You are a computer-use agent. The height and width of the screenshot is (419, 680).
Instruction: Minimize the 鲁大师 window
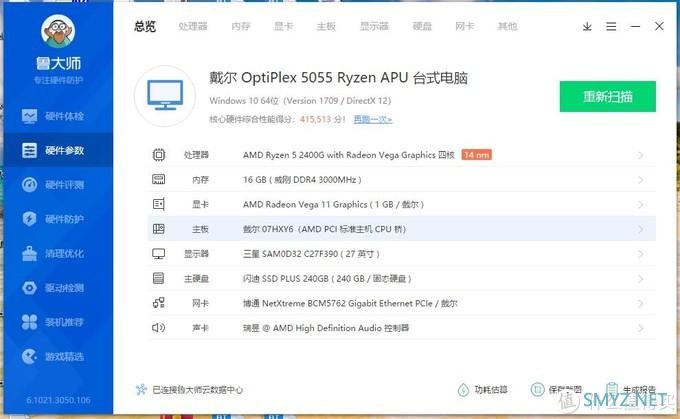coord(635,26)
